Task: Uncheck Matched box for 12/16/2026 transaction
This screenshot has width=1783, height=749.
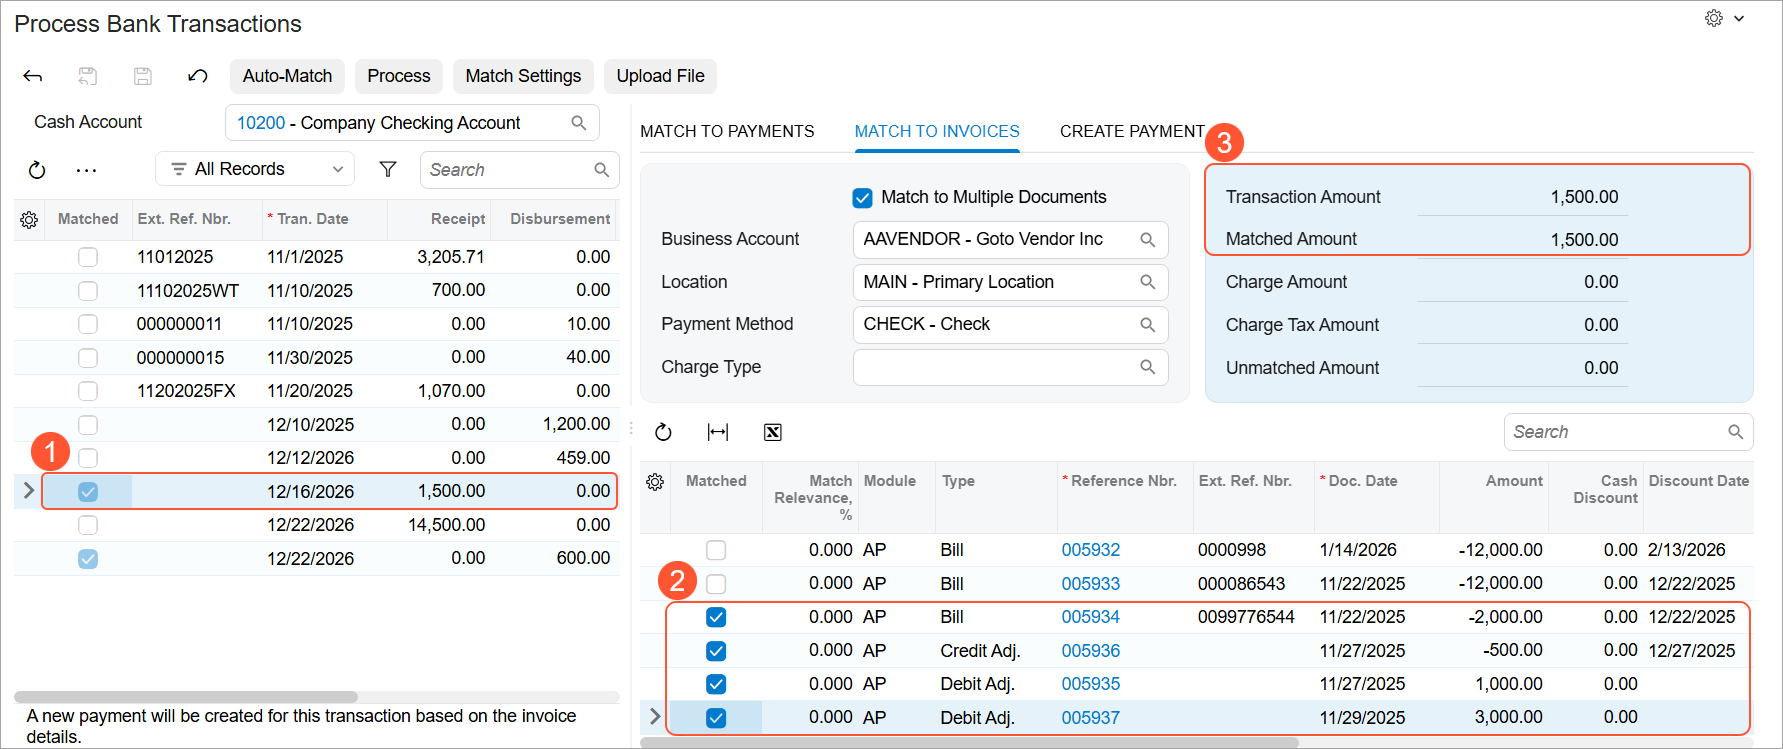Action: coord(88,492)
